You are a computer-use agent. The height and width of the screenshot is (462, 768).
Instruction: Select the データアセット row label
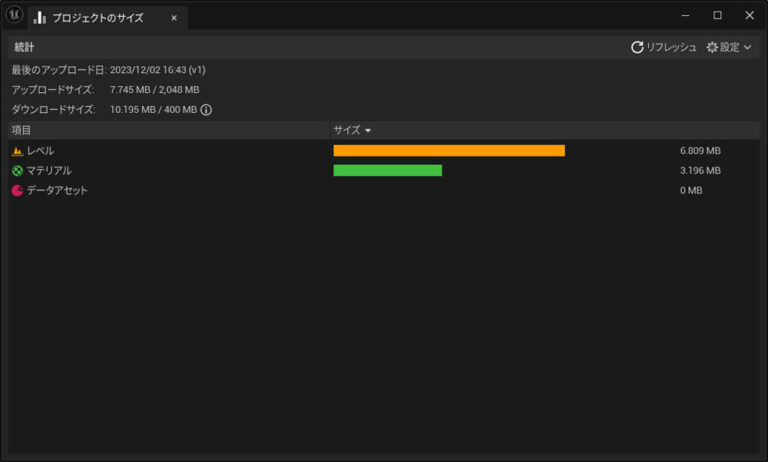pyautogui.click(x=57, y=190)
